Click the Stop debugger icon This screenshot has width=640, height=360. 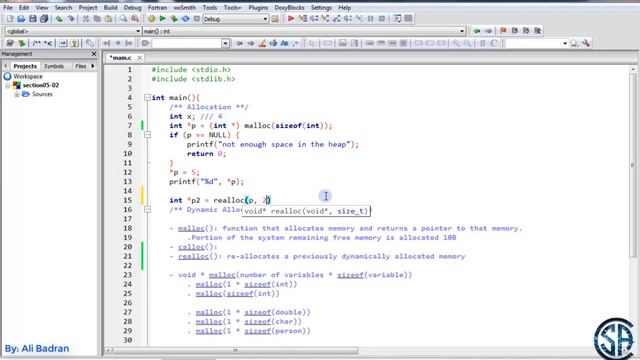pyautogui.click(x=382, y=19)
